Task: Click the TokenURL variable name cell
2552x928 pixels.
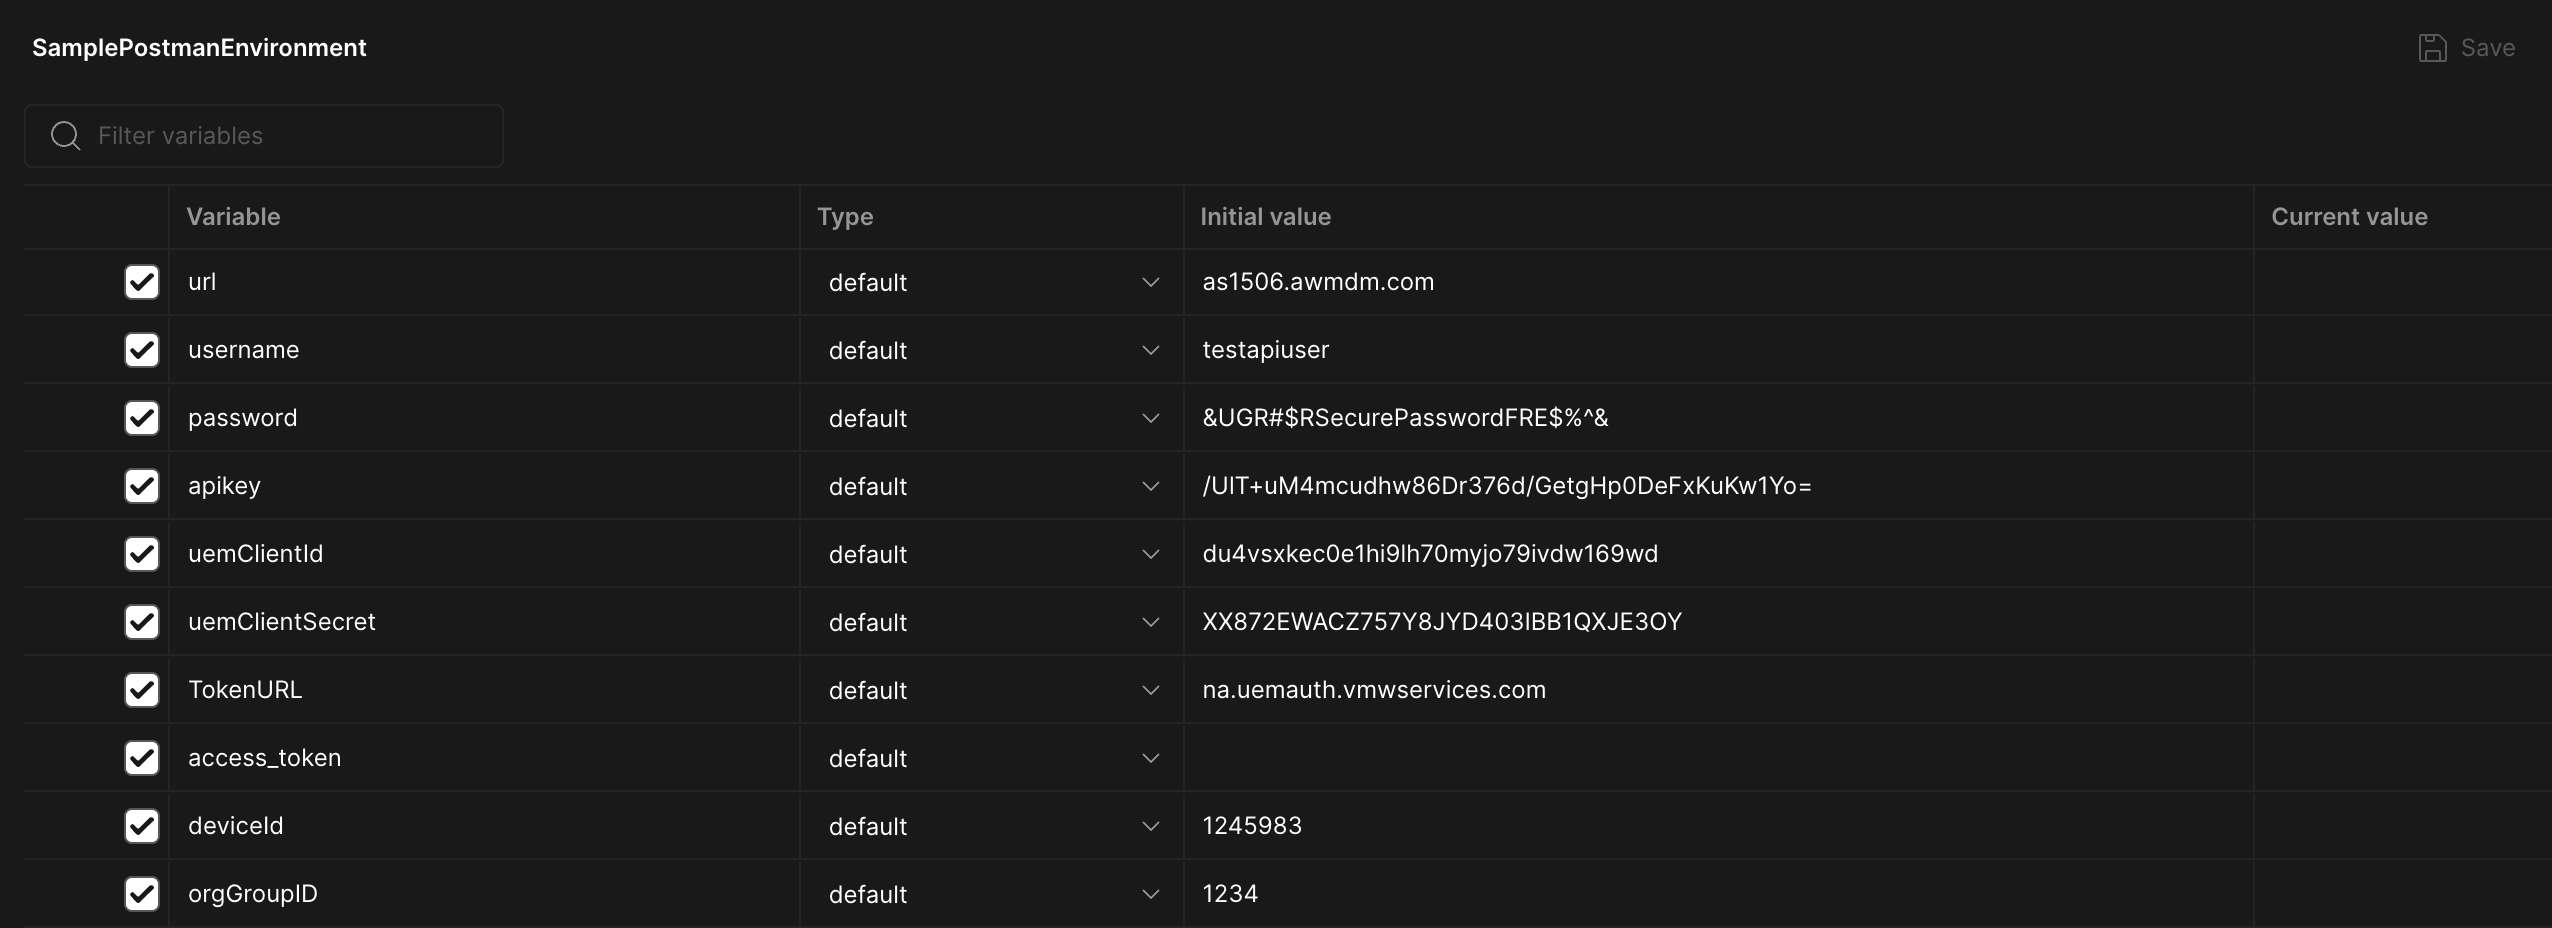Action: tap(484, 690)
